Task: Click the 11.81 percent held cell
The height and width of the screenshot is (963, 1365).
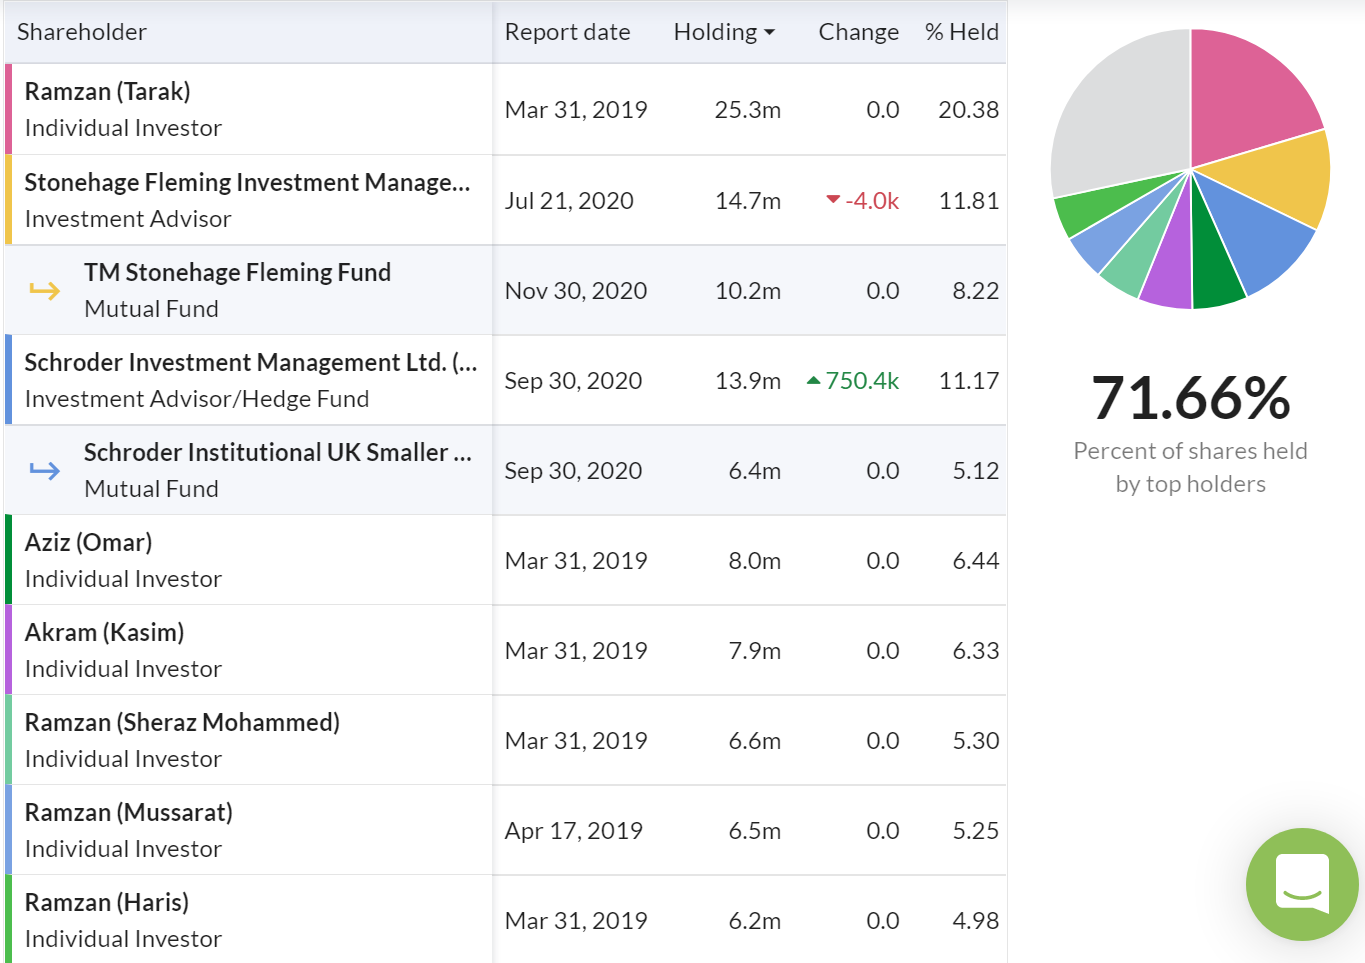Action: click(x=968, y=201)
